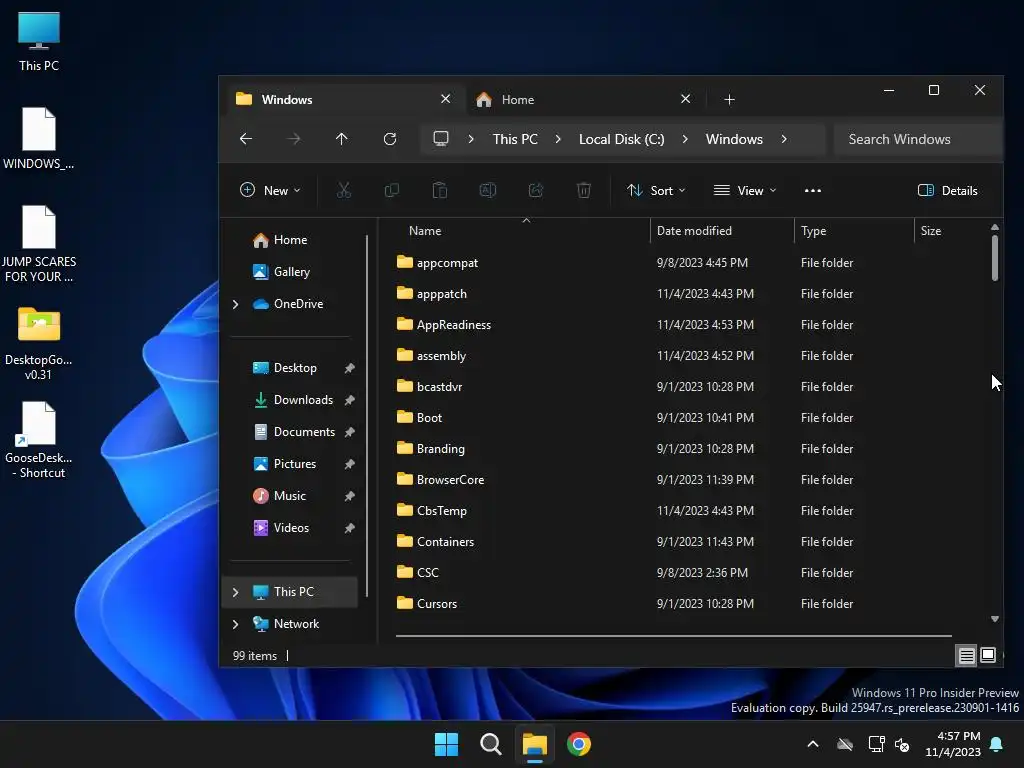Click the Search Windows input field

click(x=918, y=139)
